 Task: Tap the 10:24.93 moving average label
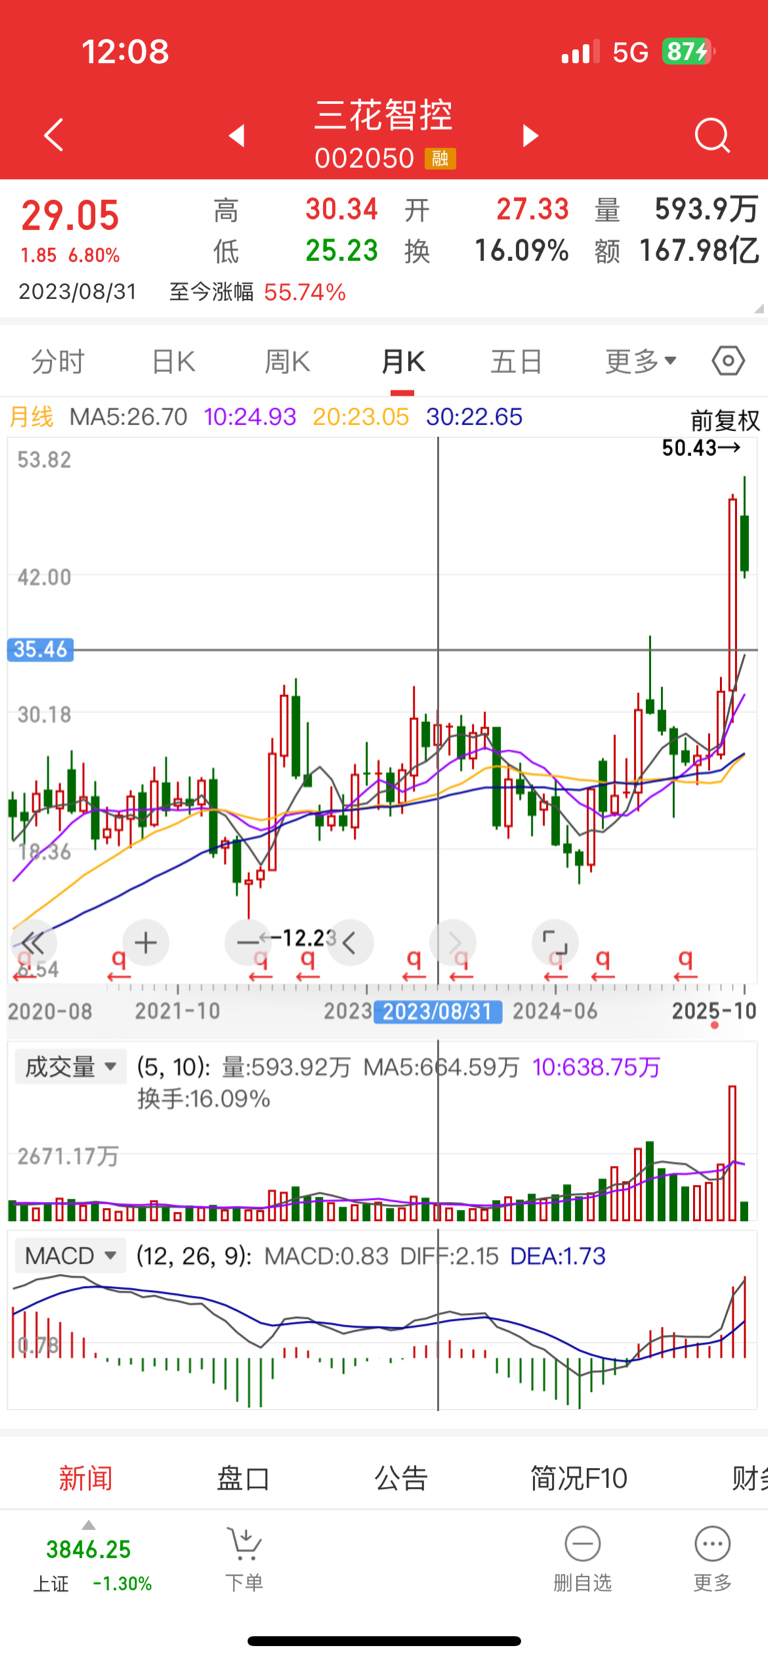click(250, 417)
